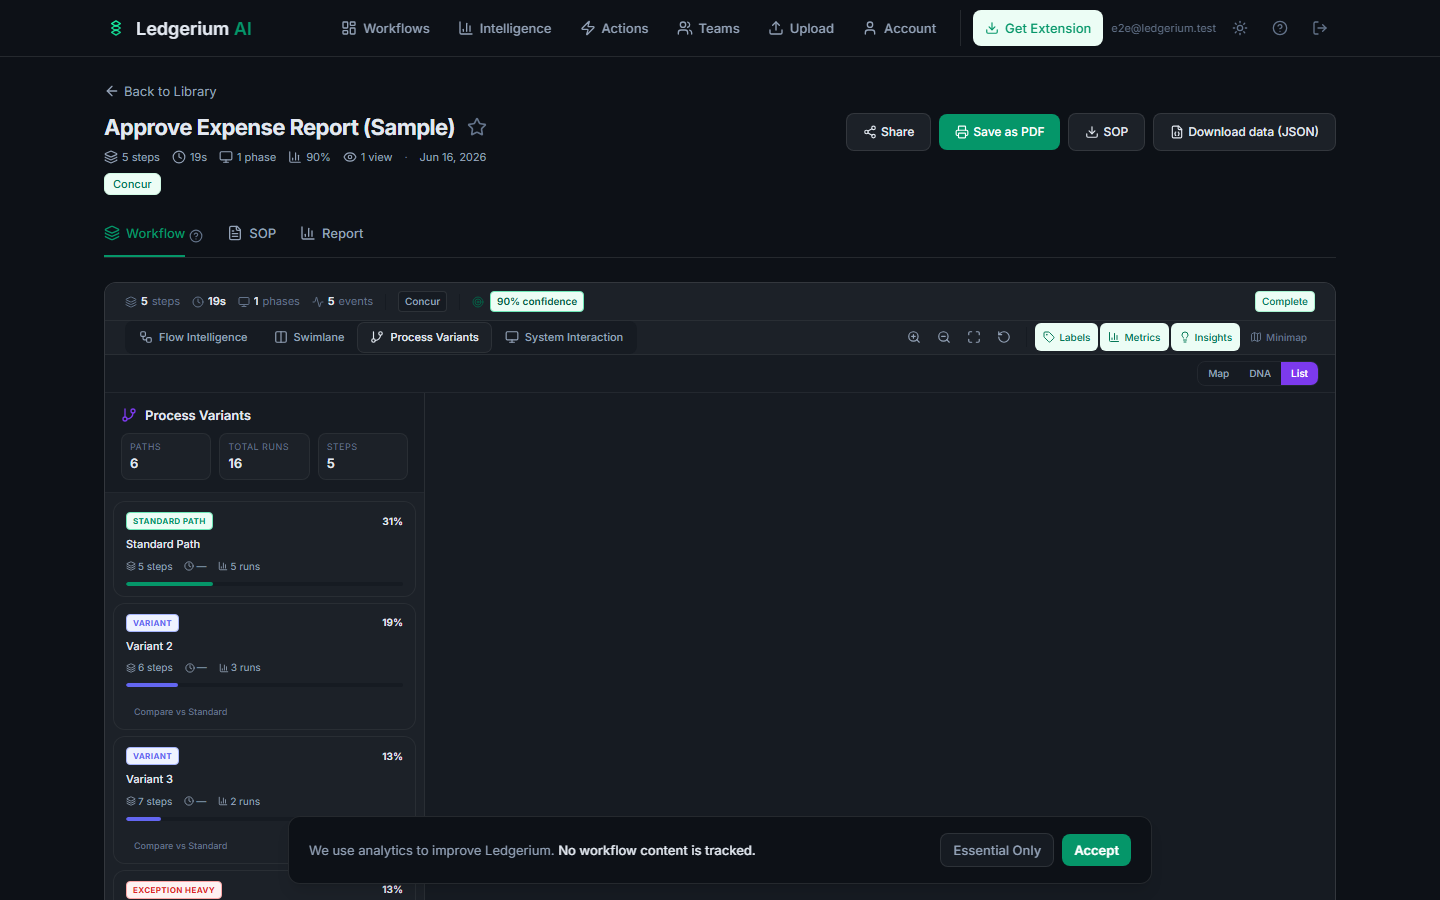Compare Variant 3 vs Standard
The width and height of the screenshot is (1440, 900).
(x=180, y=846)
